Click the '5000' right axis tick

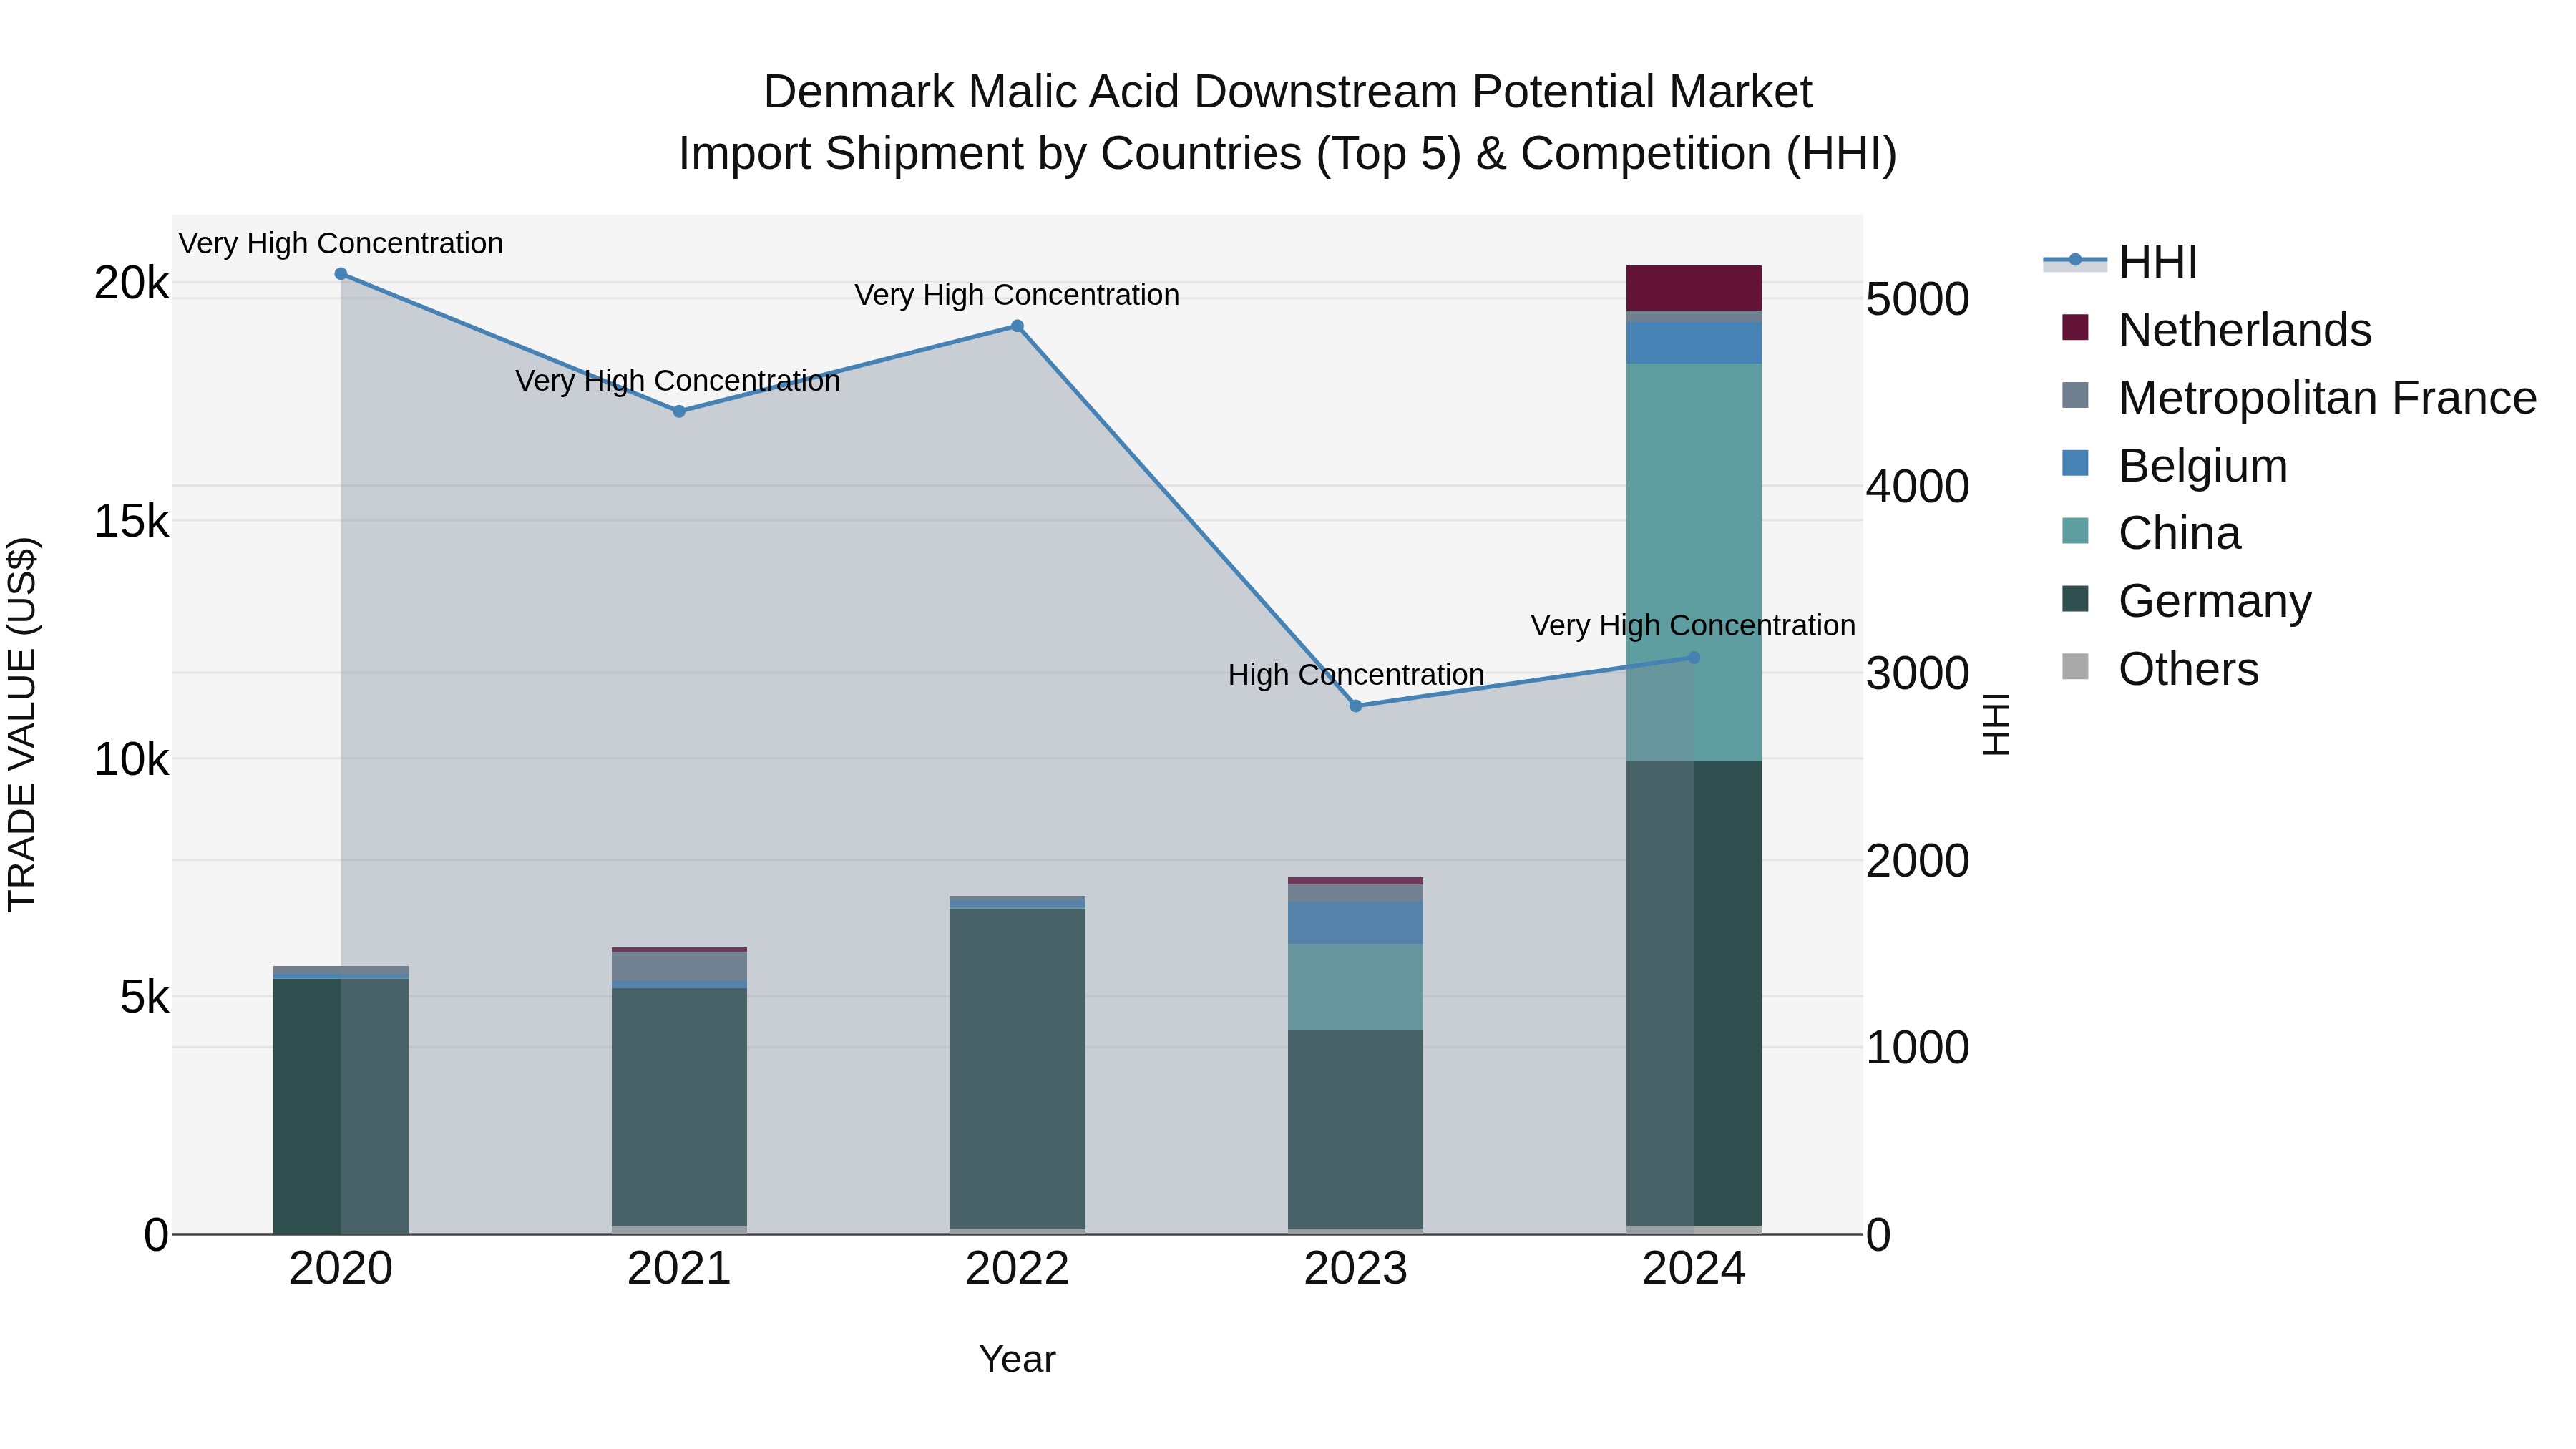click(x=1918, y=300)
